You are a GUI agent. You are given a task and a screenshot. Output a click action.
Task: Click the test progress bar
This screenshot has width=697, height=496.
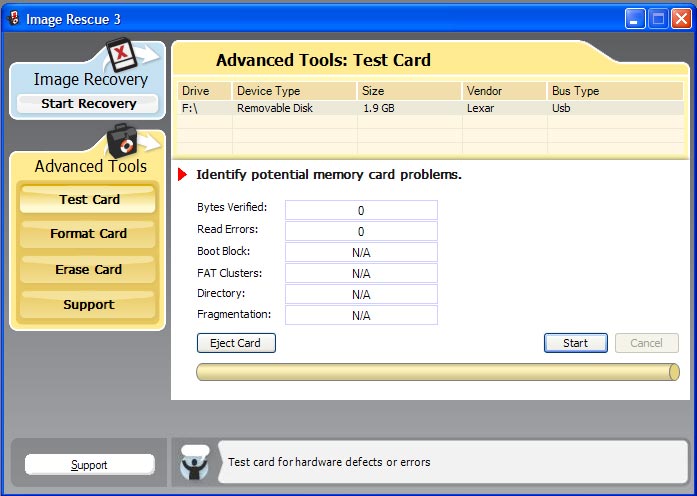coord(438,372)
